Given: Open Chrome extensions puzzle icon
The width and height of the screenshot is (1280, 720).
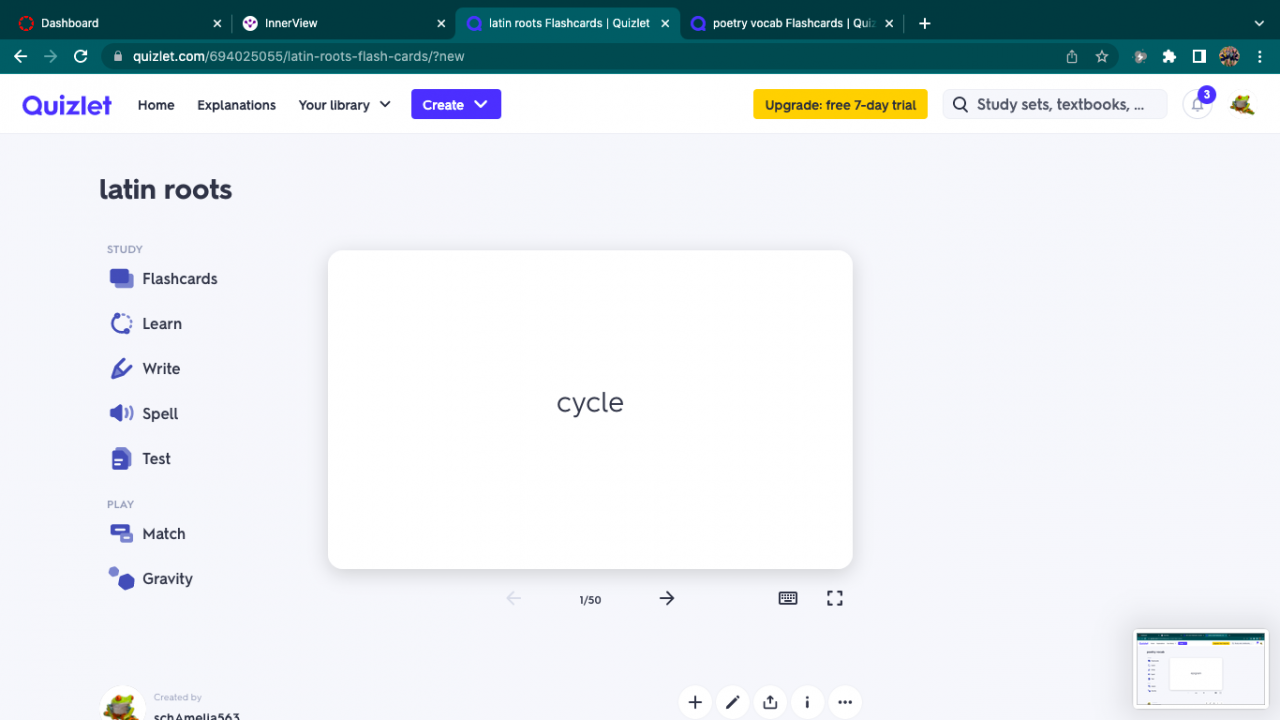Looking at the screenshot, I should 1169,57.
